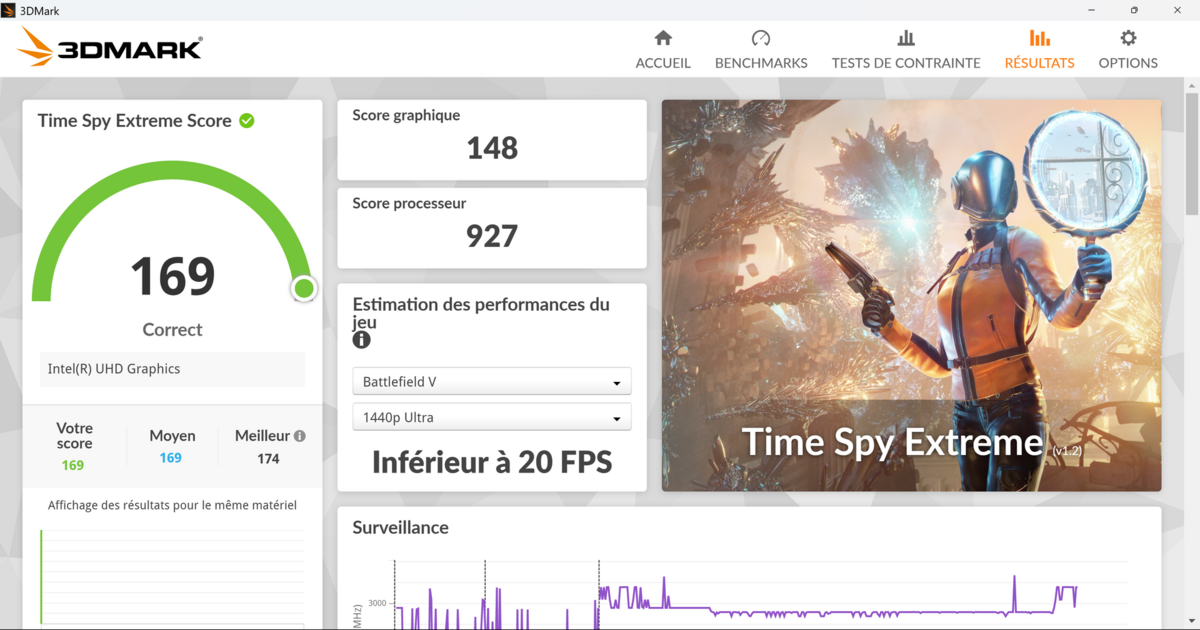Click the Score processeur value 927
This screenshot has width=1200, height=630.
[x=492, y=236]
